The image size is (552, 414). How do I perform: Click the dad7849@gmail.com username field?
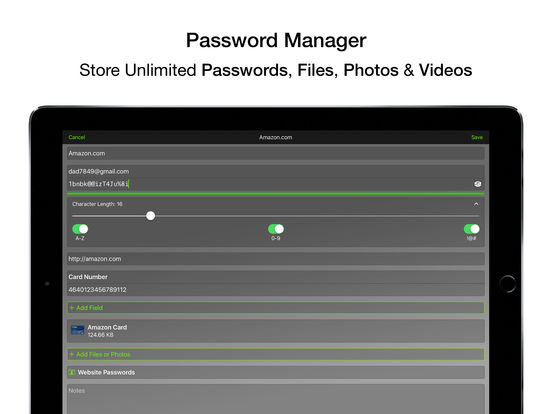coord(276,171)
